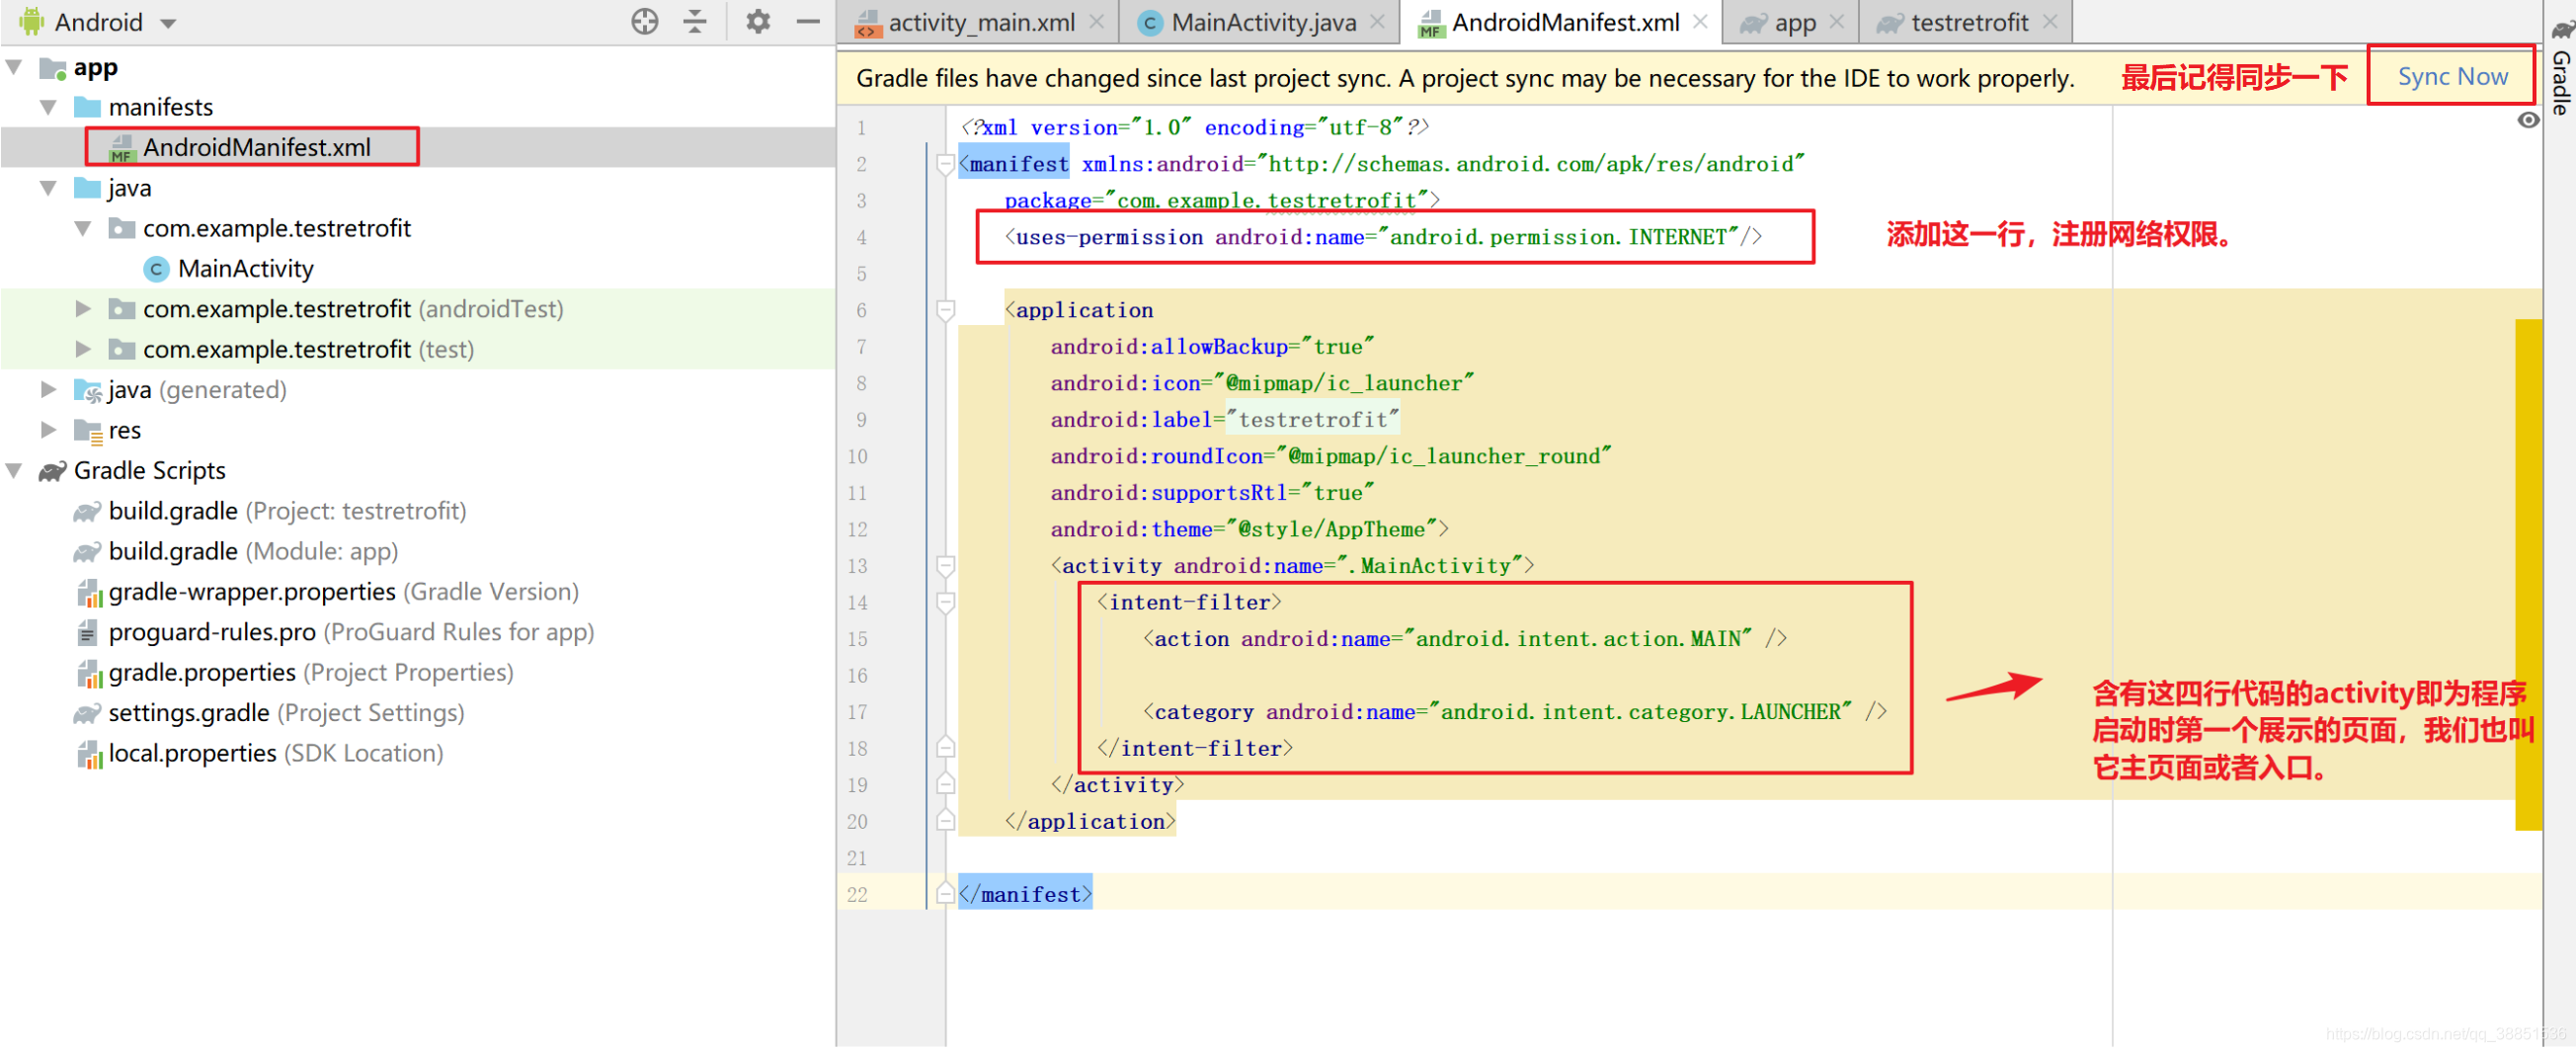This screenshot has height=1052, width=2576.
Task: Click the uses-permission line in editor
Action: [x=1383, y=238]
